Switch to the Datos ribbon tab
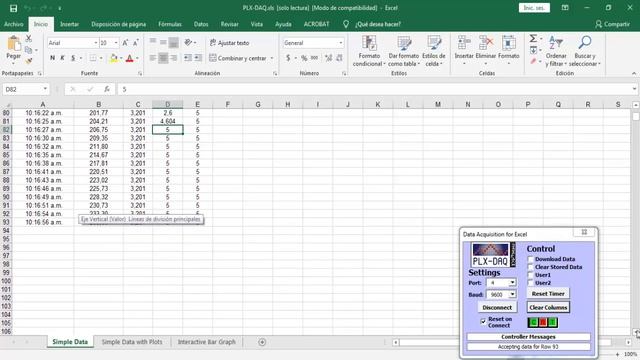Screen dimensions: 640x360 click(x=201, y=24)
